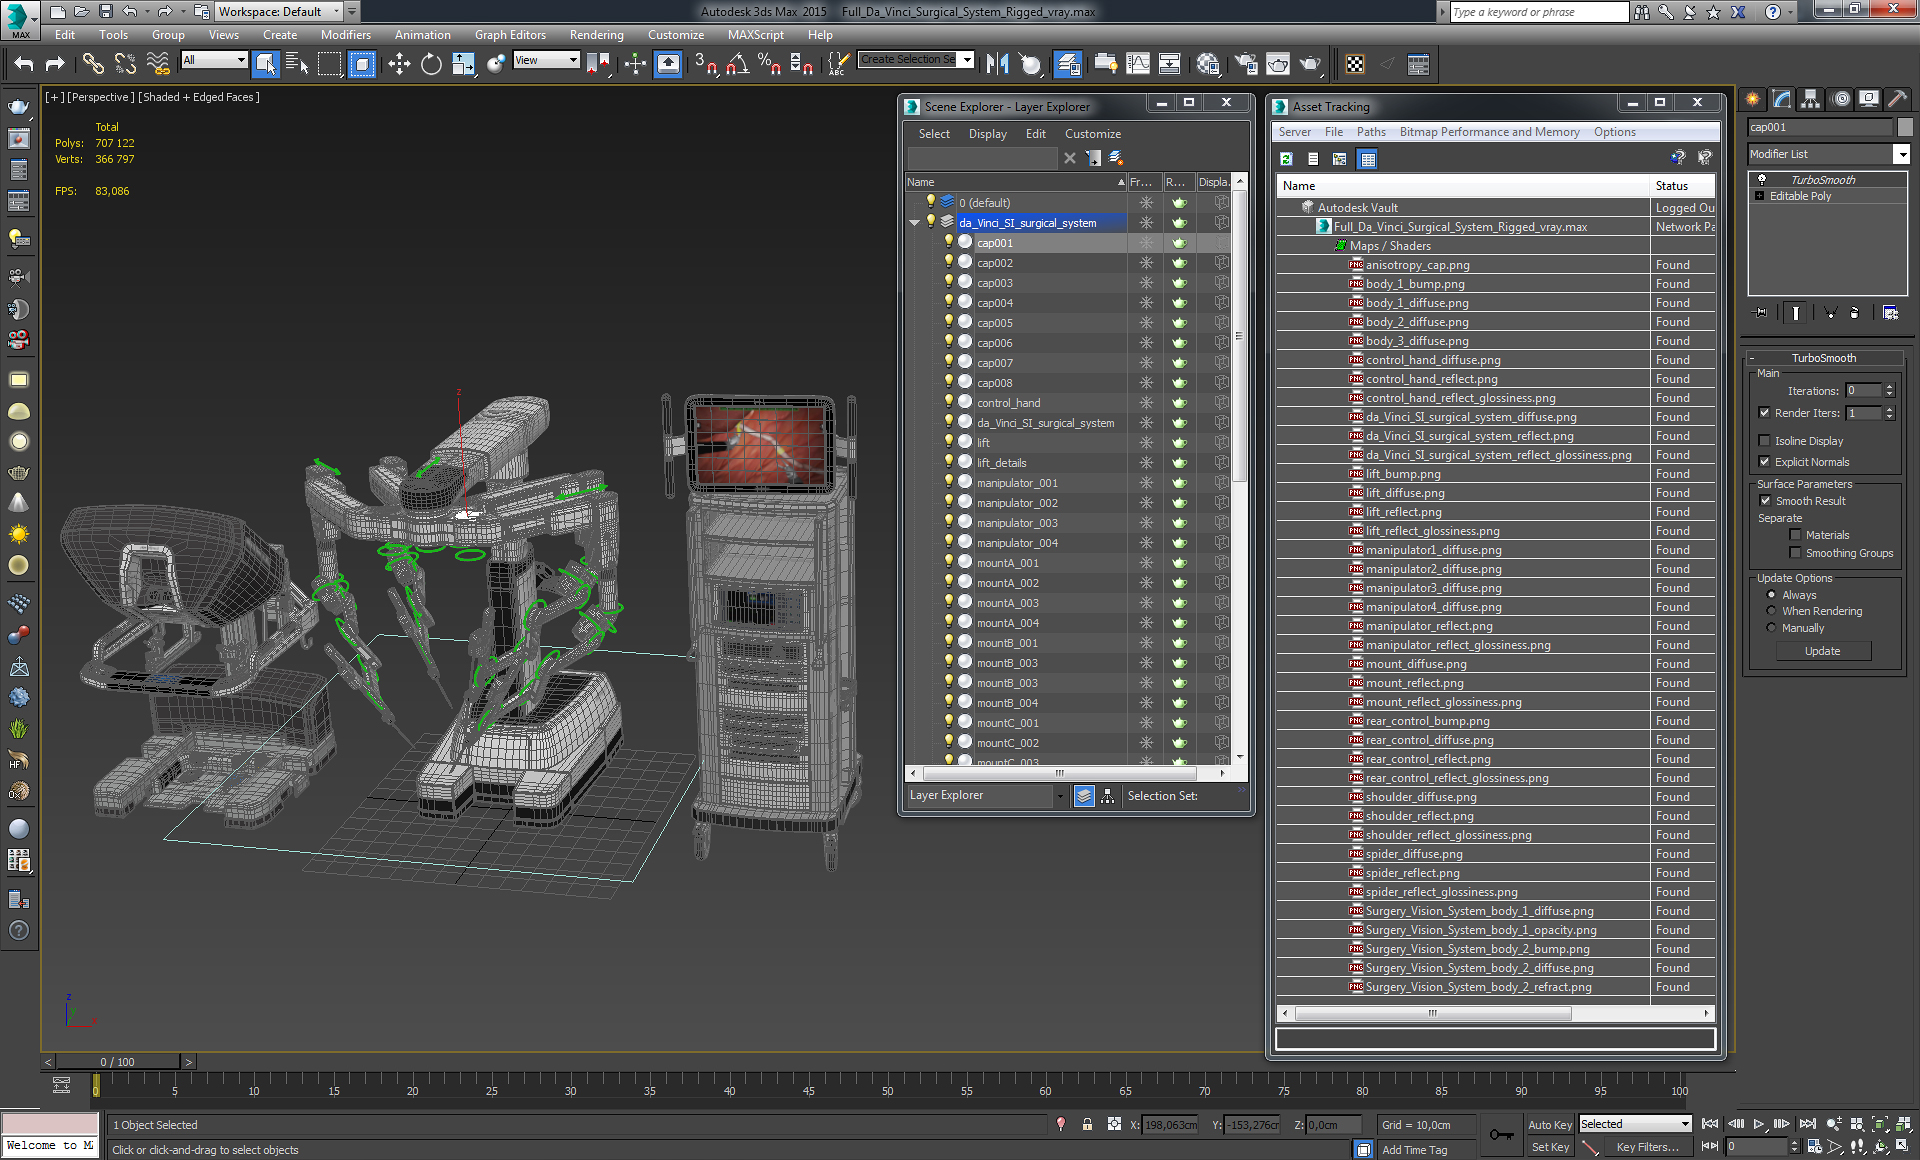
Task: Switch to the Utilities command panel tab
Action: tap(1897, 99)
